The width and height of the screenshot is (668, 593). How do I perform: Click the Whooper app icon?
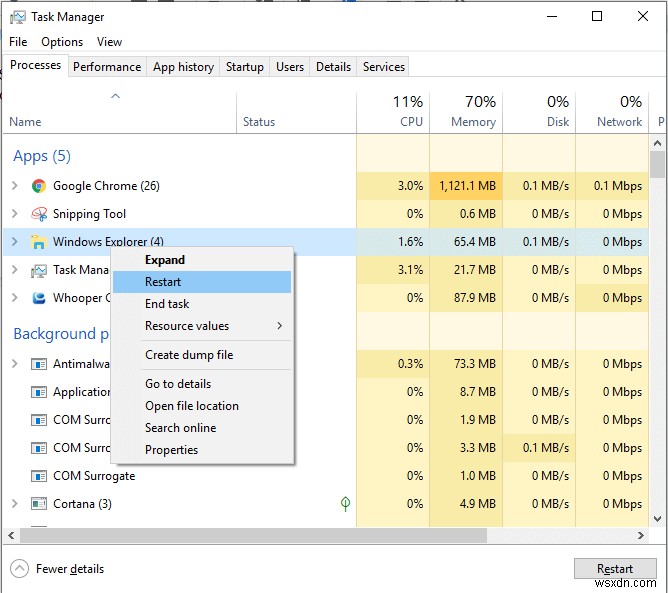(39, 298)
